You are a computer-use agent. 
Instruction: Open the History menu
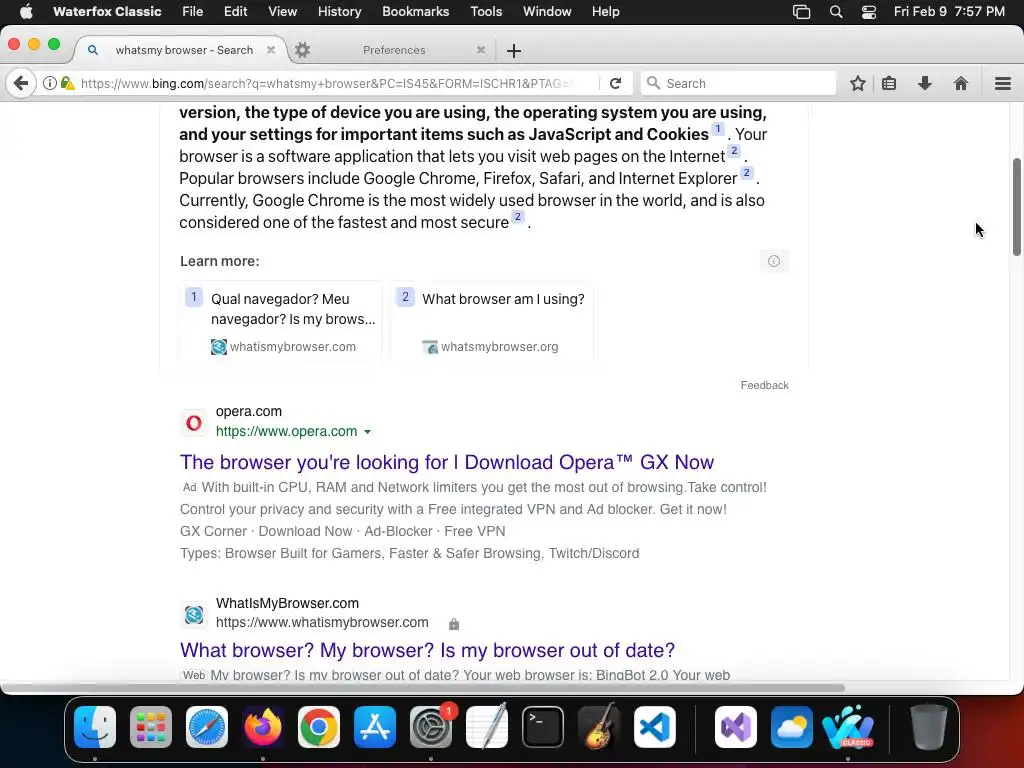[340, 12]
